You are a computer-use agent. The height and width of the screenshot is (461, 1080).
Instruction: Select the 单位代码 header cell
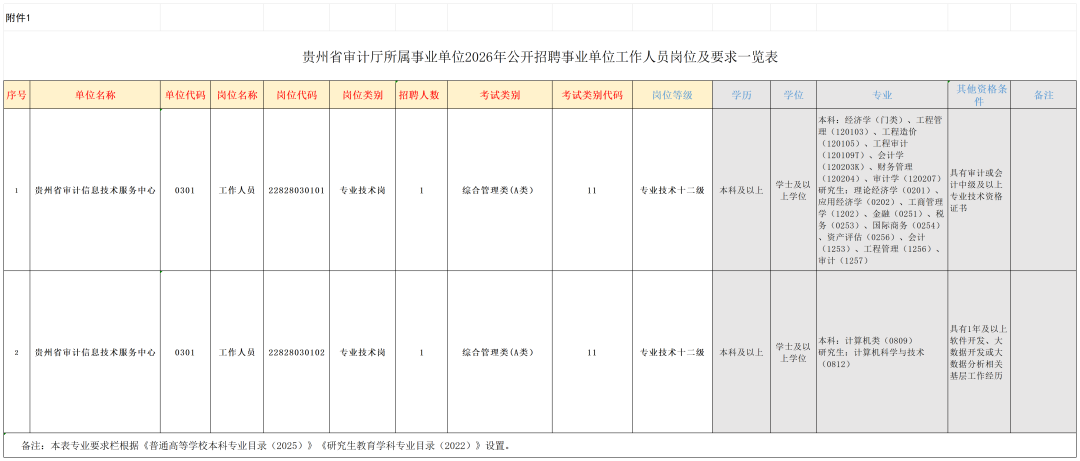[x=185, y=96]
